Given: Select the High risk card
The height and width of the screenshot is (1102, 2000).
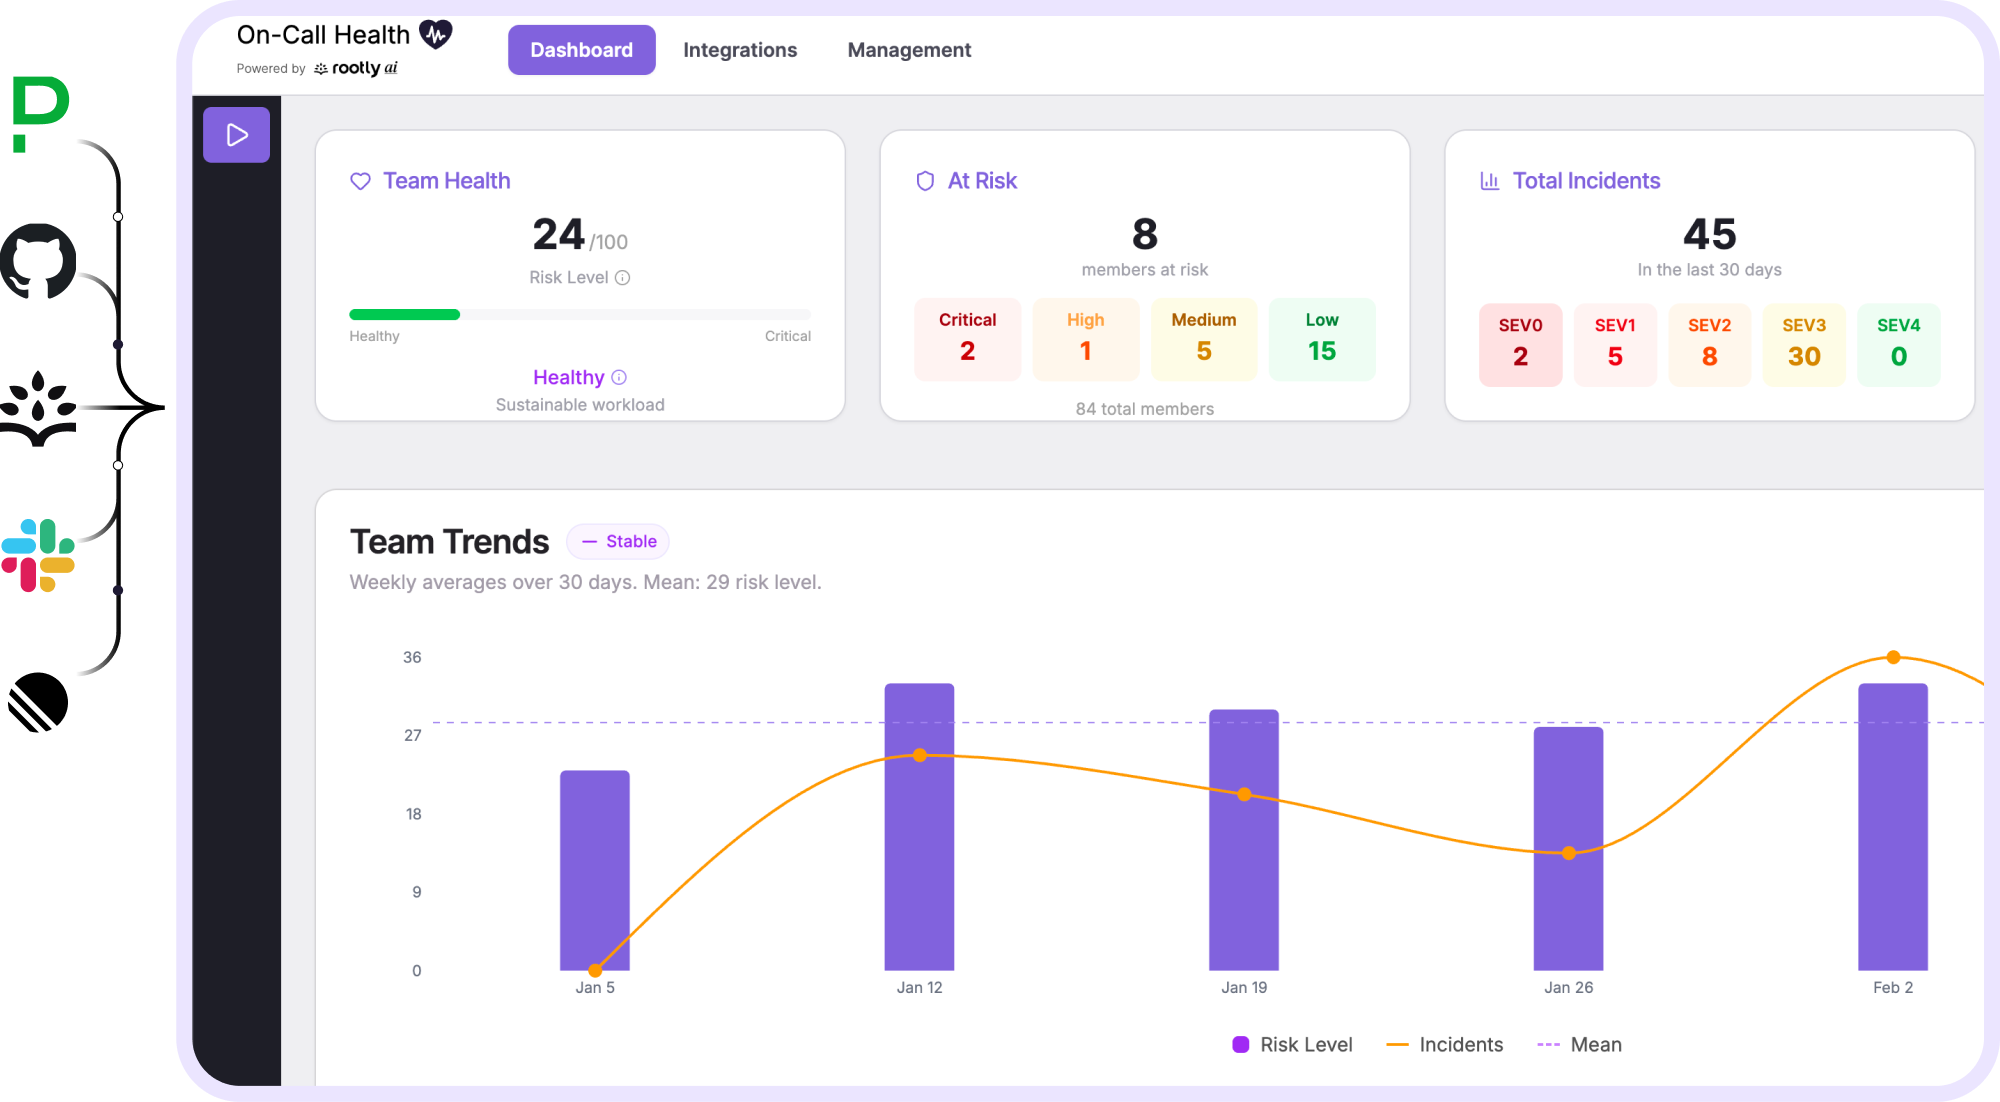Looking at the screenshot, I should click(x=1085, y=339).
